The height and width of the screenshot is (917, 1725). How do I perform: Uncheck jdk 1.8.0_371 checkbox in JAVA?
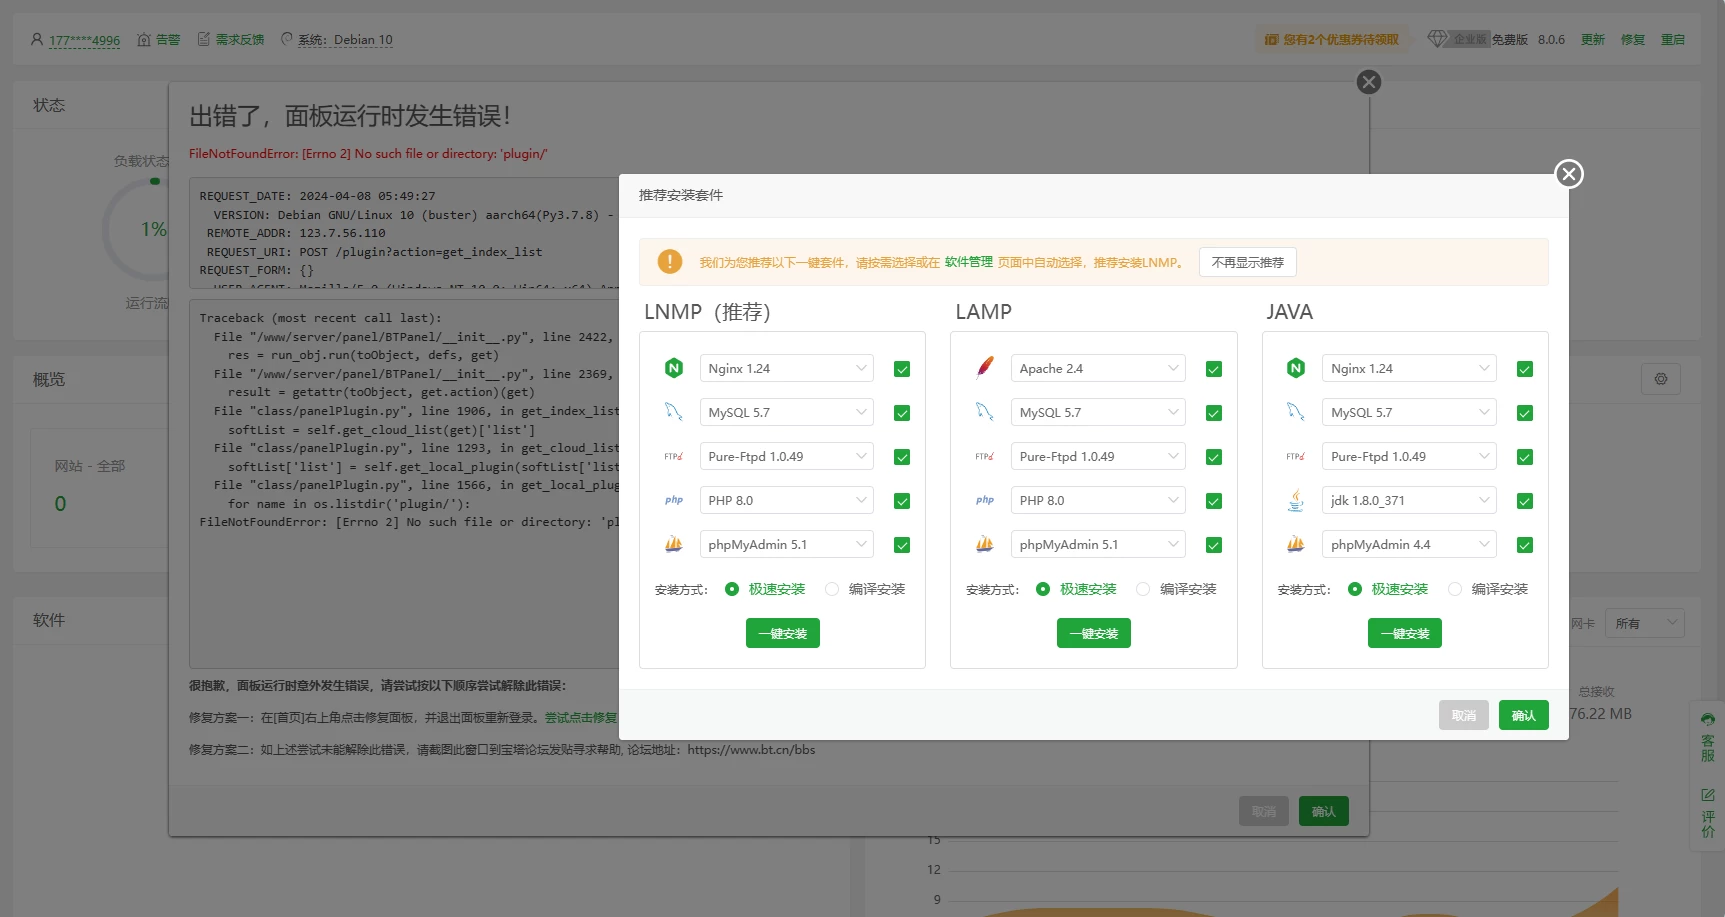coord(1525,501)
